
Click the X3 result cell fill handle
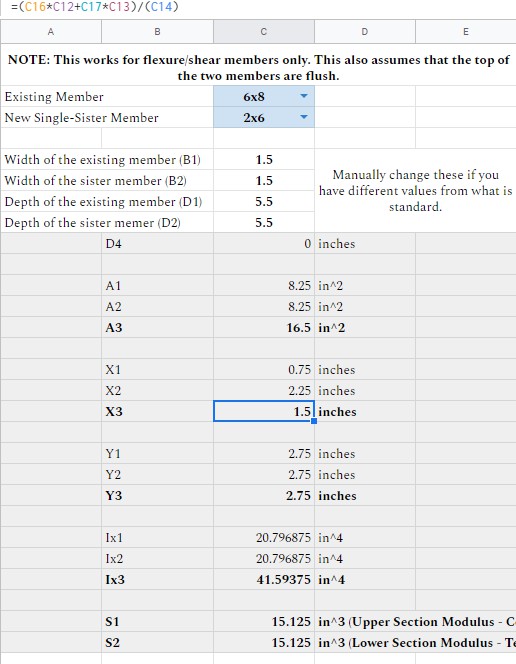[x=314, y=421]
